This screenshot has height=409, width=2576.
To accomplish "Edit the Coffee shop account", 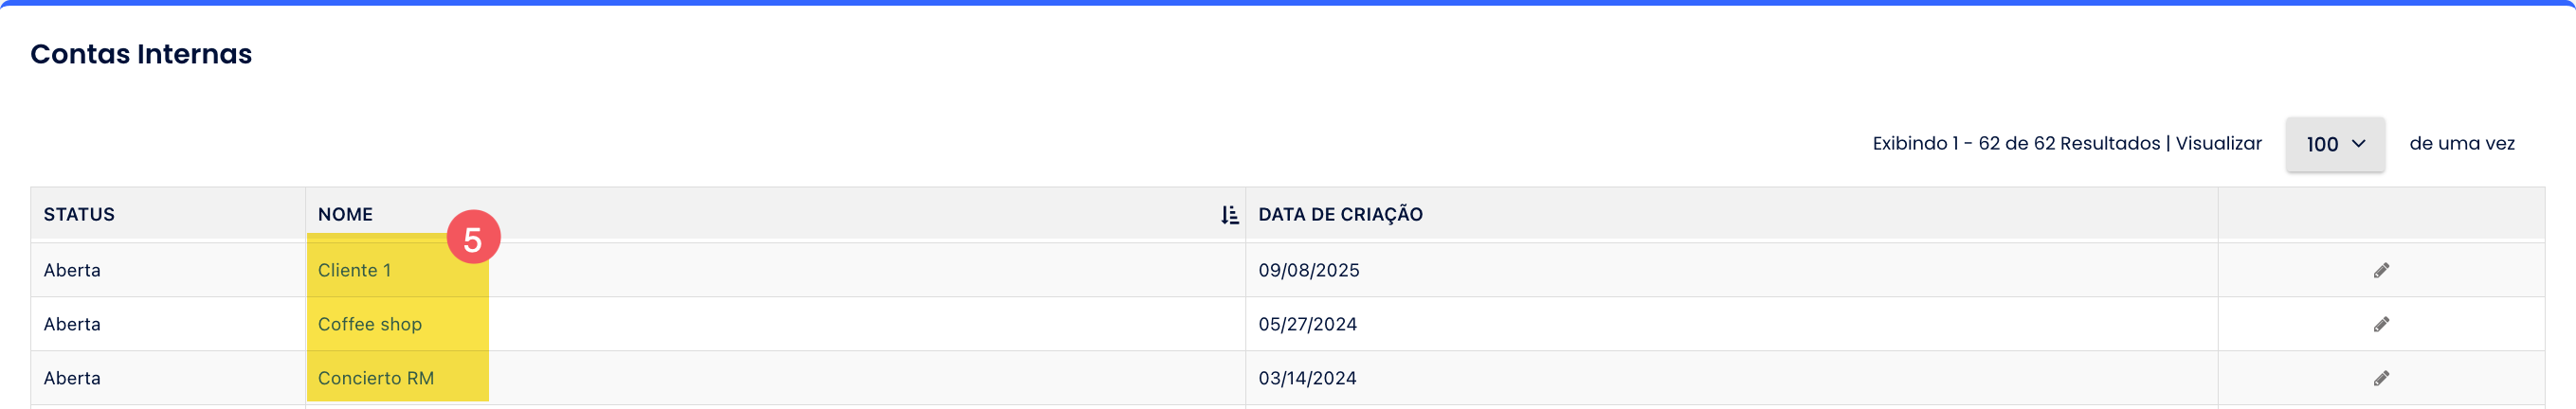I will [2381, 324].
